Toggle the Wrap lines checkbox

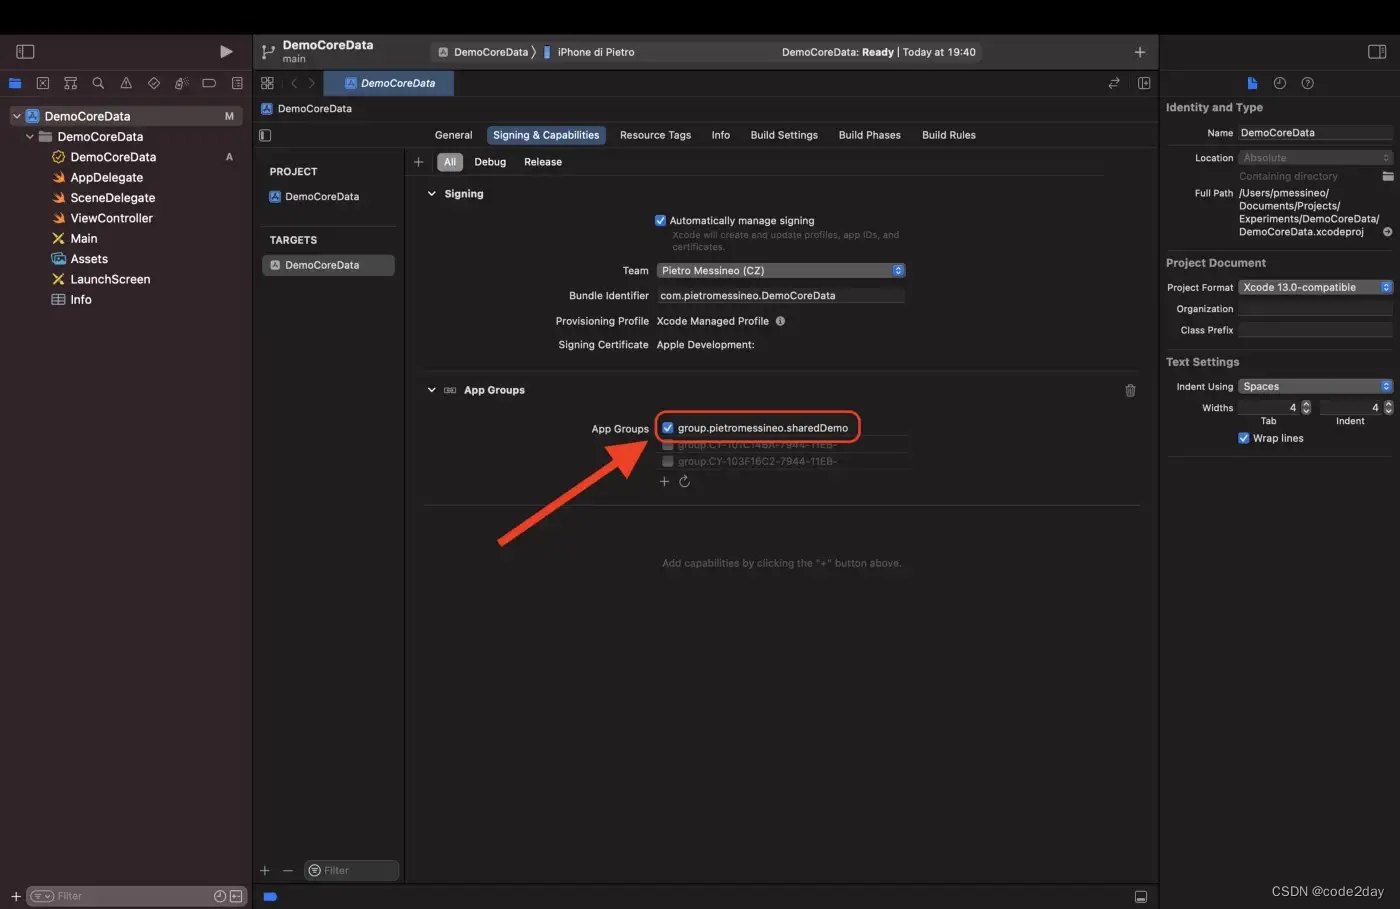[x=1244, y=438]
